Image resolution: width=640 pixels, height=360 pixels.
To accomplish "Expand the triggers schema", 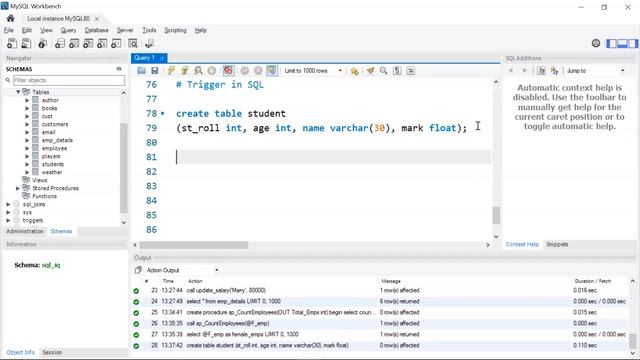I will click(x=8, y=220).
